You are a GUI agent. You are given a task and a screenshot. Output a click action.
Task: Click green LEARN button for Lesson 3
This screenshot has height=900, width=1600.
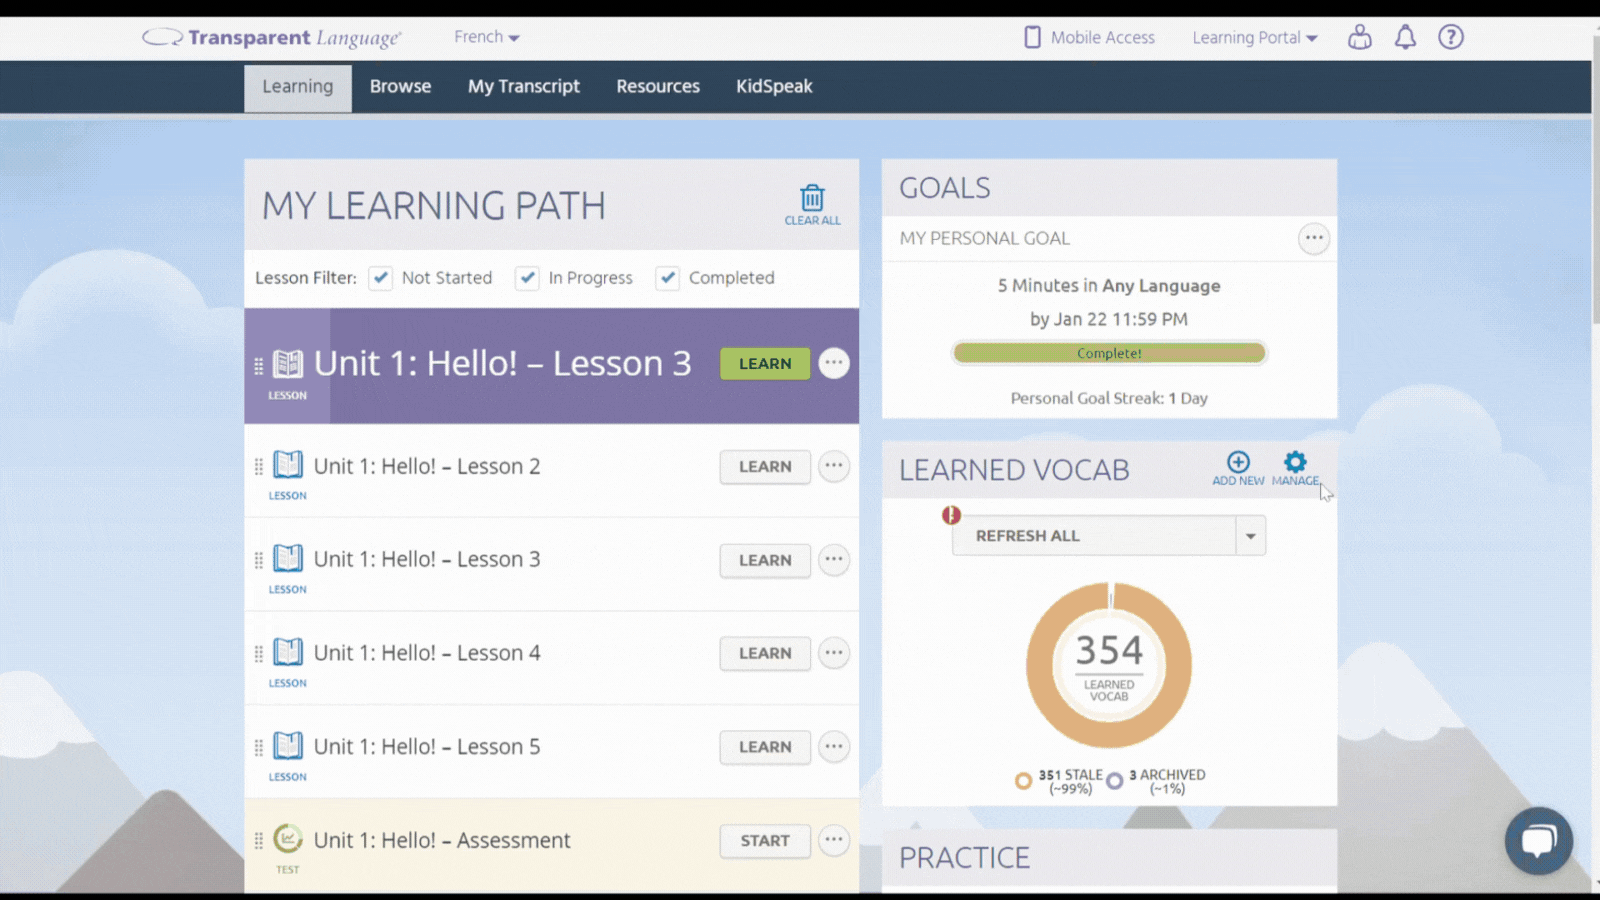(765, 364)
